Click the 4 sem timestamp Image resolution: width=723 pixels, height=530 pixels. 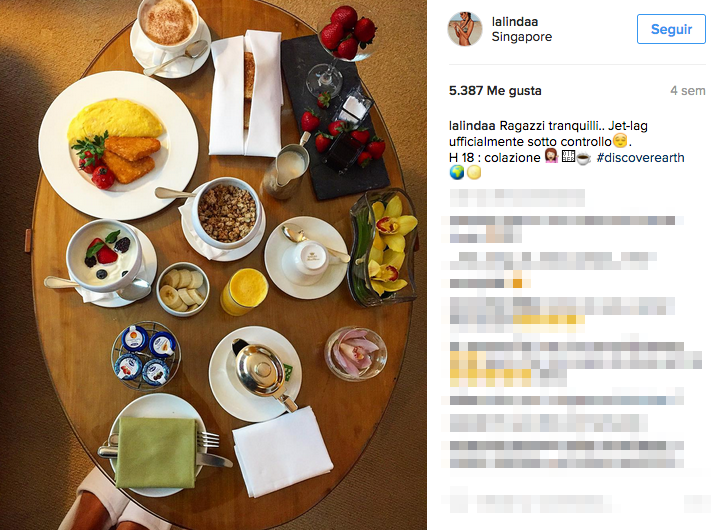click(687, 91)
